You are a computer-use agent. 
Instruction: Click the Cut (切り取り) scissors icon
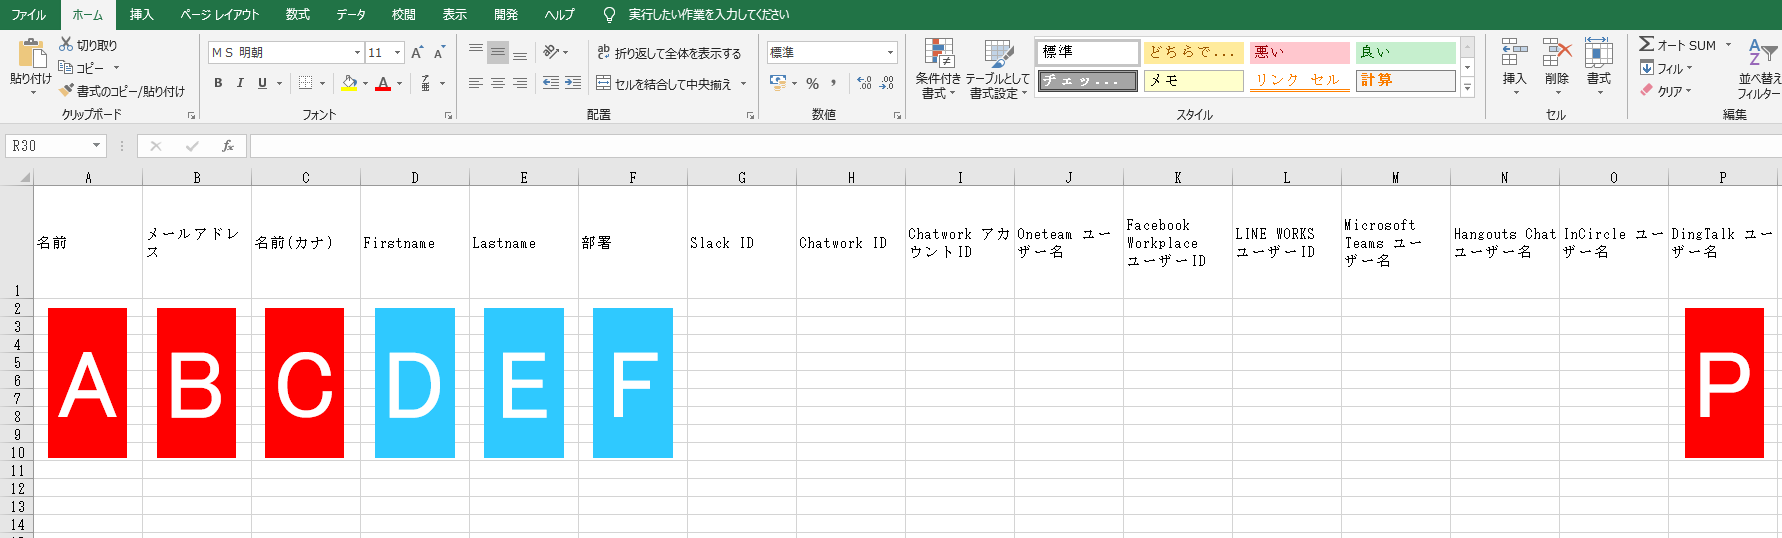pyautogui.click(x=66, y=45)
